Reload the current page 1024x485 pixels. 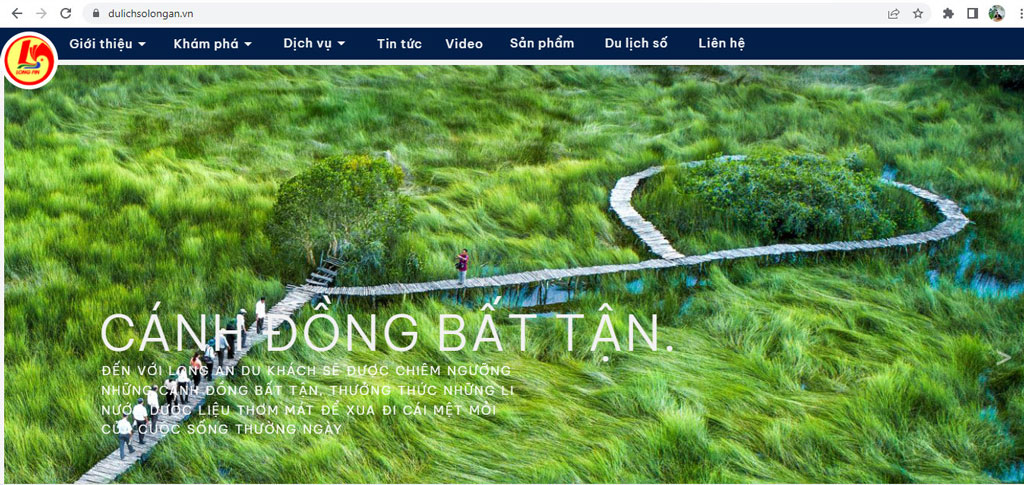point(66,14)
